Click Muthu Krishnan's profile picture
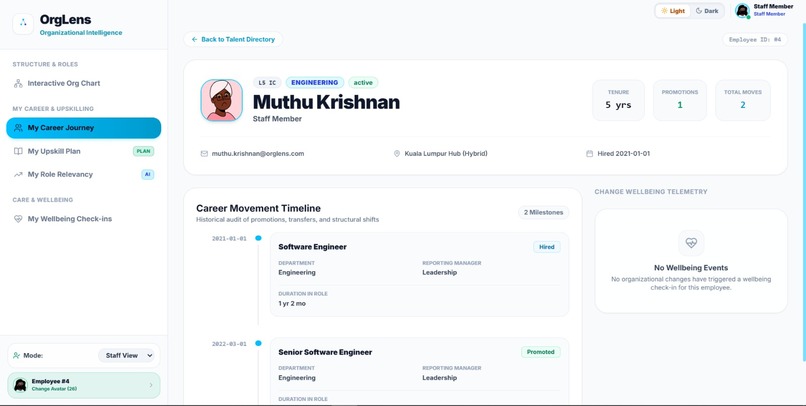This screenshot has width=806, height=406. (222, 100)
